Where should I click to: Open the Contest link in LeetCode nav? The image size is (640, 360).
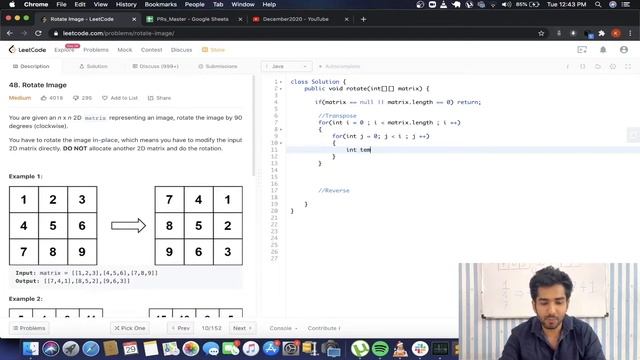151,50
